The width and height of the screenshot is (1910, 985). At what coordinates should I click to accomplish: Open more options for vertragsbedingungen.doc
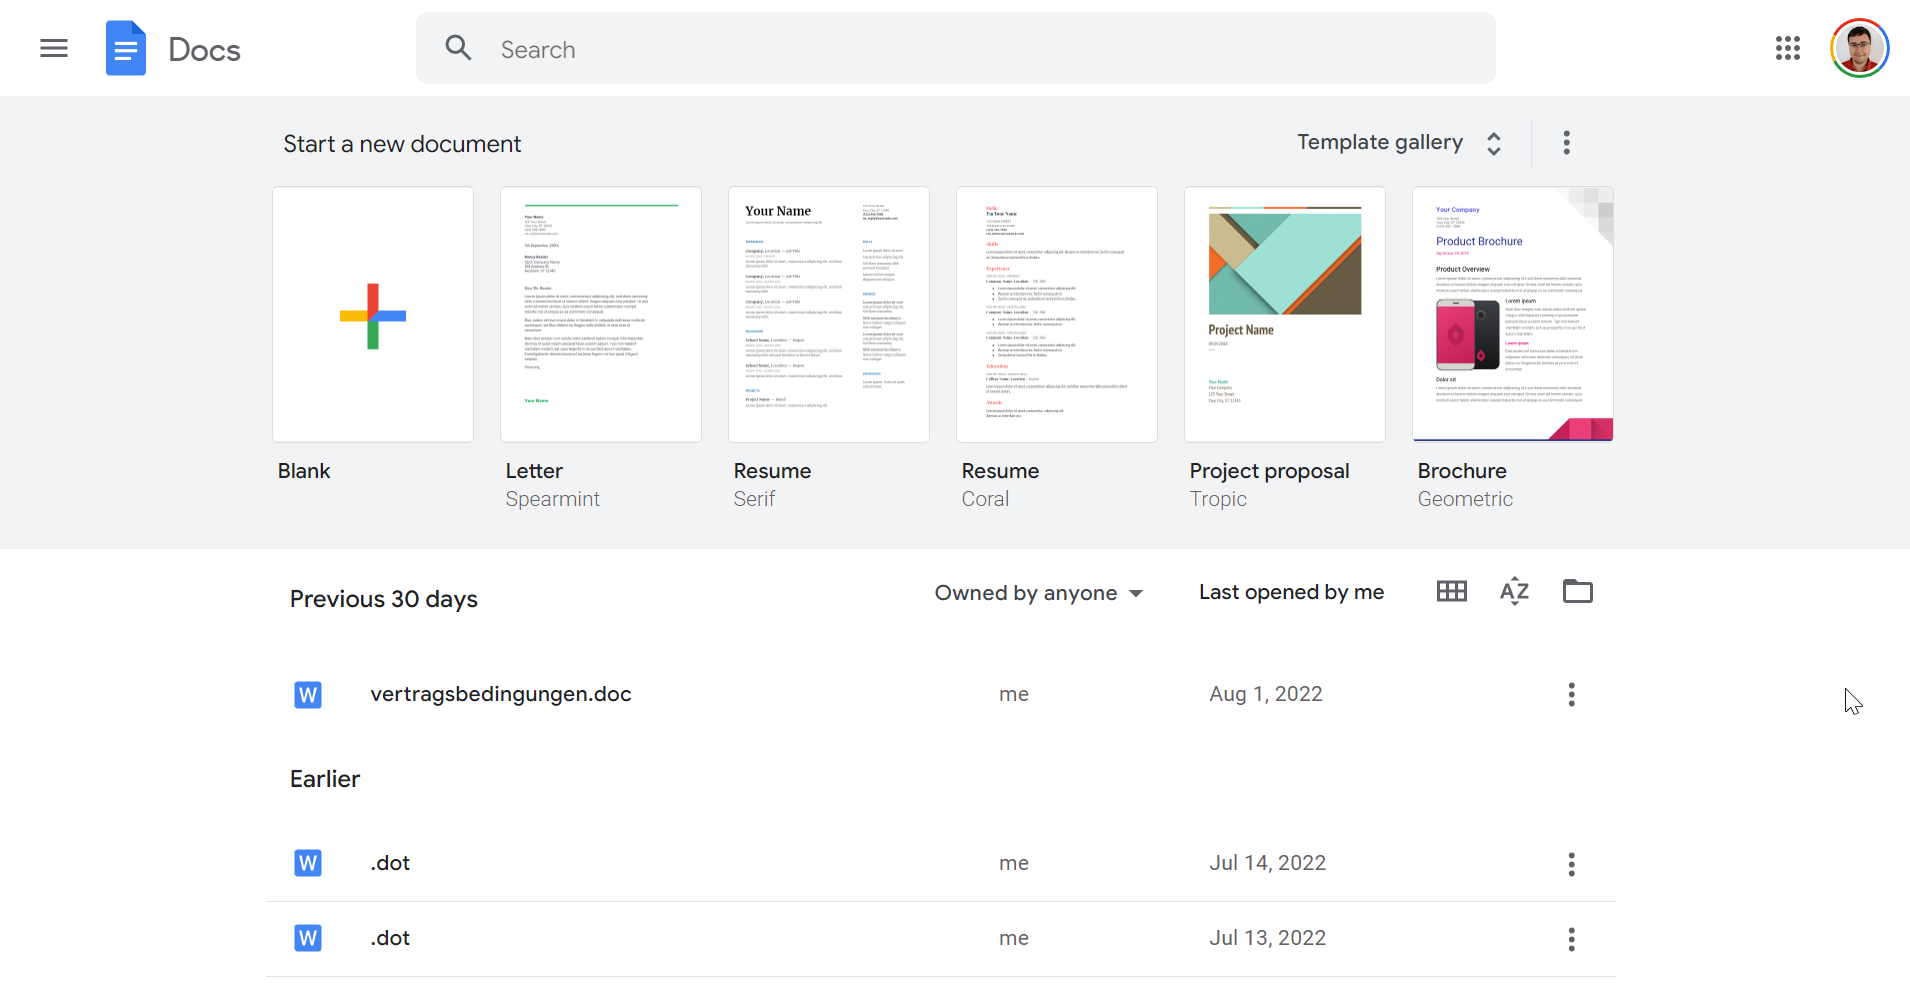[1571, 695]
